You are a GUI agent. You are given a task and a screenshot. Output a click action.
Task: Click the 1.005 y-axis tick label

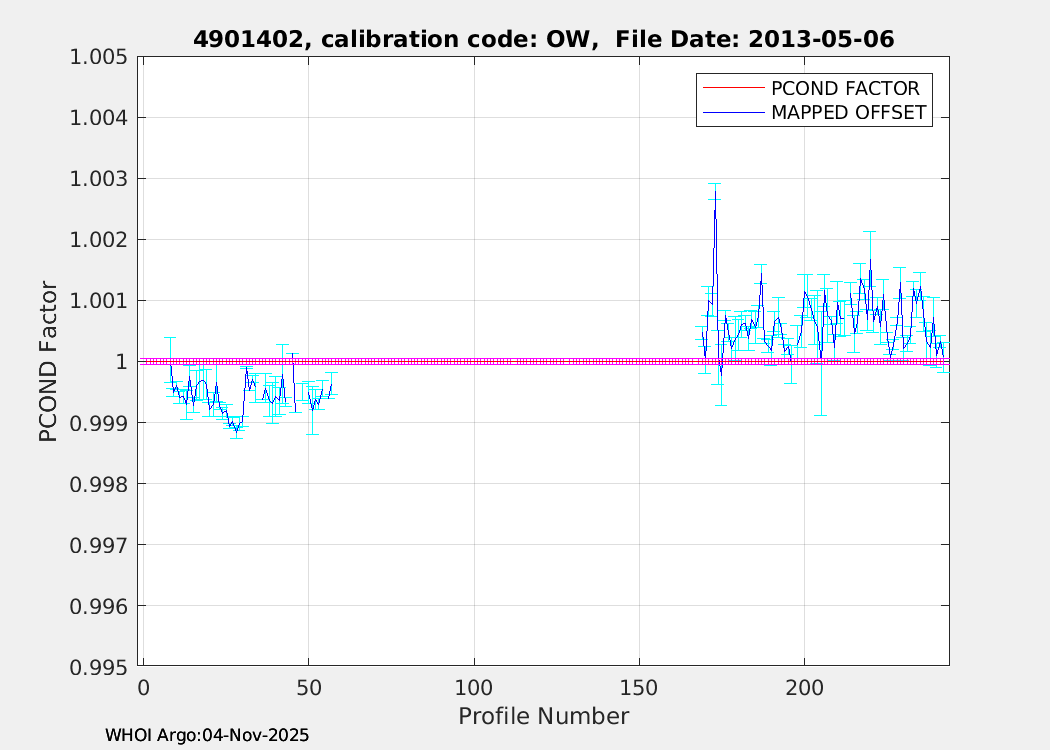[100, 56]
